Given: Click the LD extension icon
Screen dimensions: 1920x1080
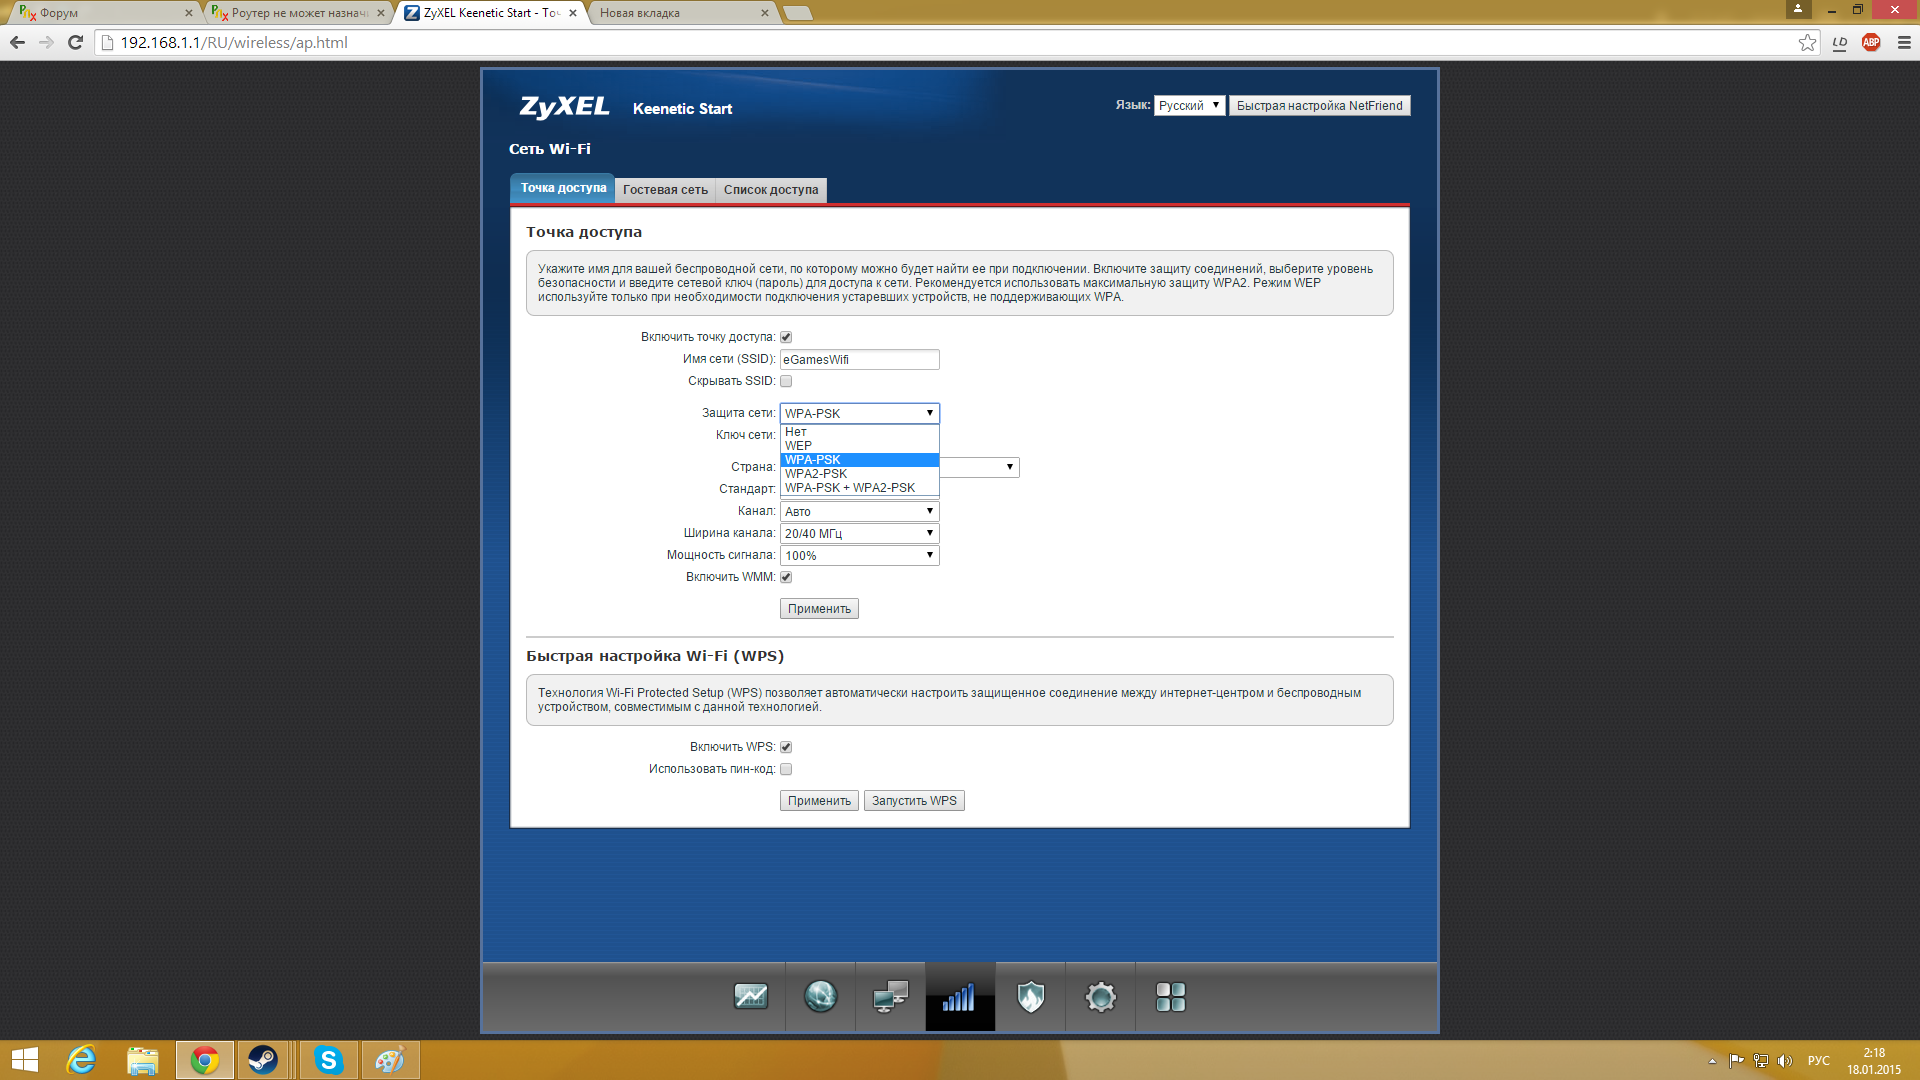Looking at the screenshot, I should (1840, 42).
